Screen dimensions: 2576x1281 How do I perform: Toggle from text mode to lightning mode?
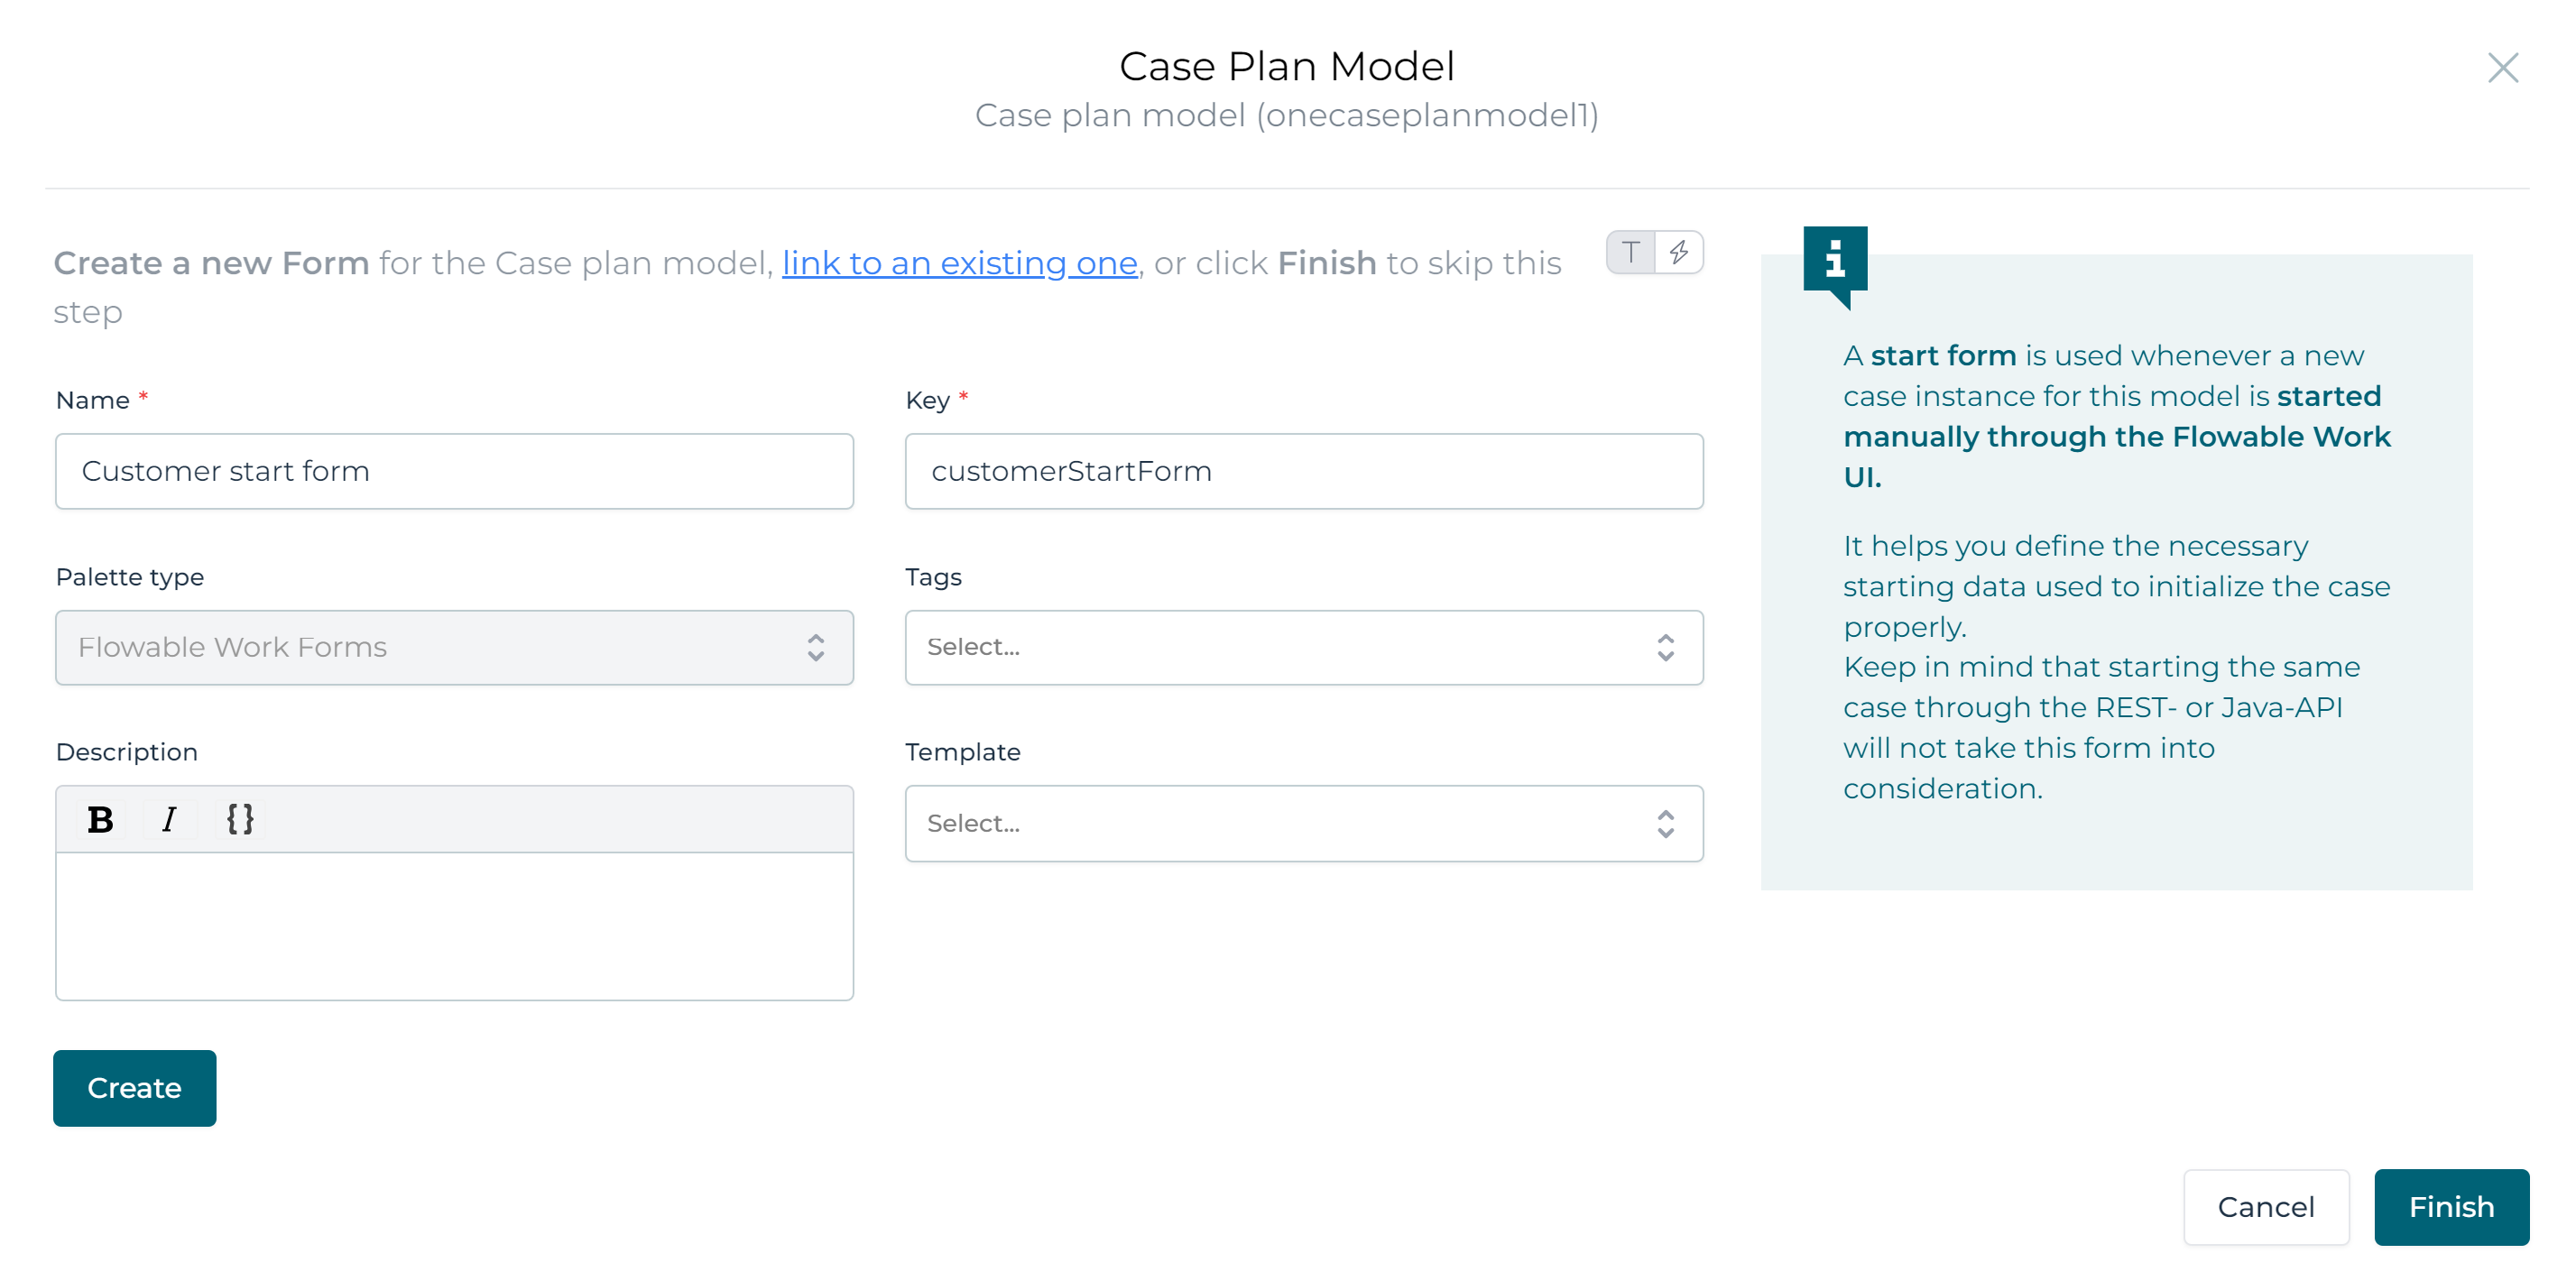(x=1679, y=252)
